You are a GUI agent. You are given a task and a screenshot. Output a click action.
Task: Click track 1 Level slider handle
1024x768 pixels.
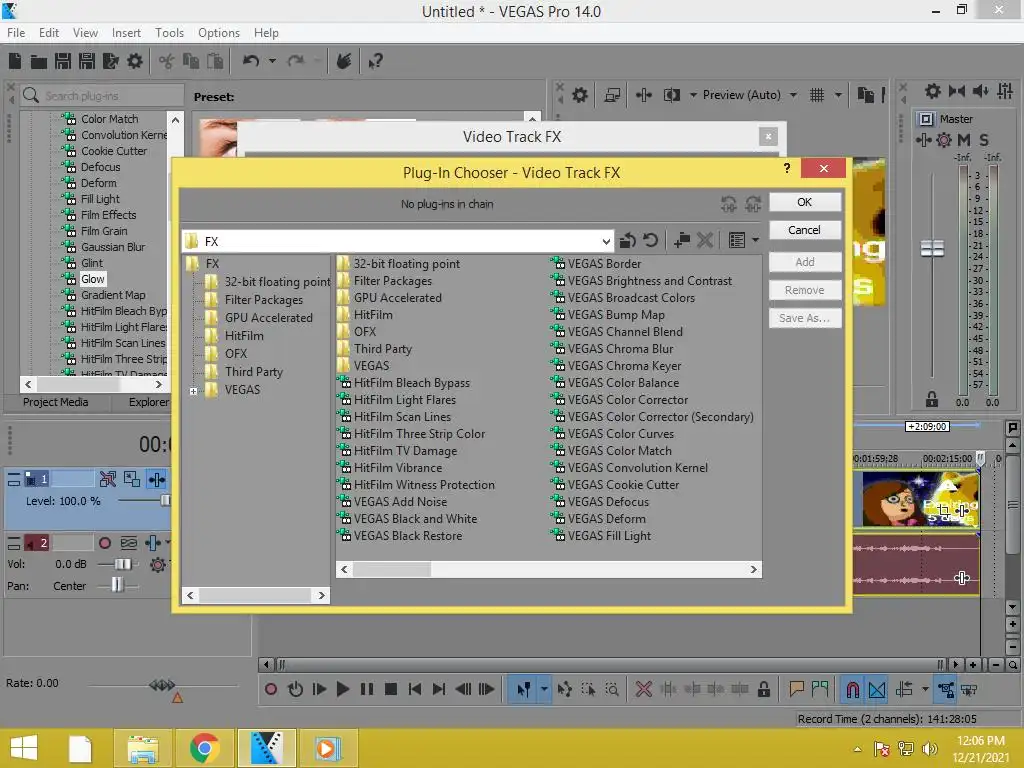tap(165, 500)
